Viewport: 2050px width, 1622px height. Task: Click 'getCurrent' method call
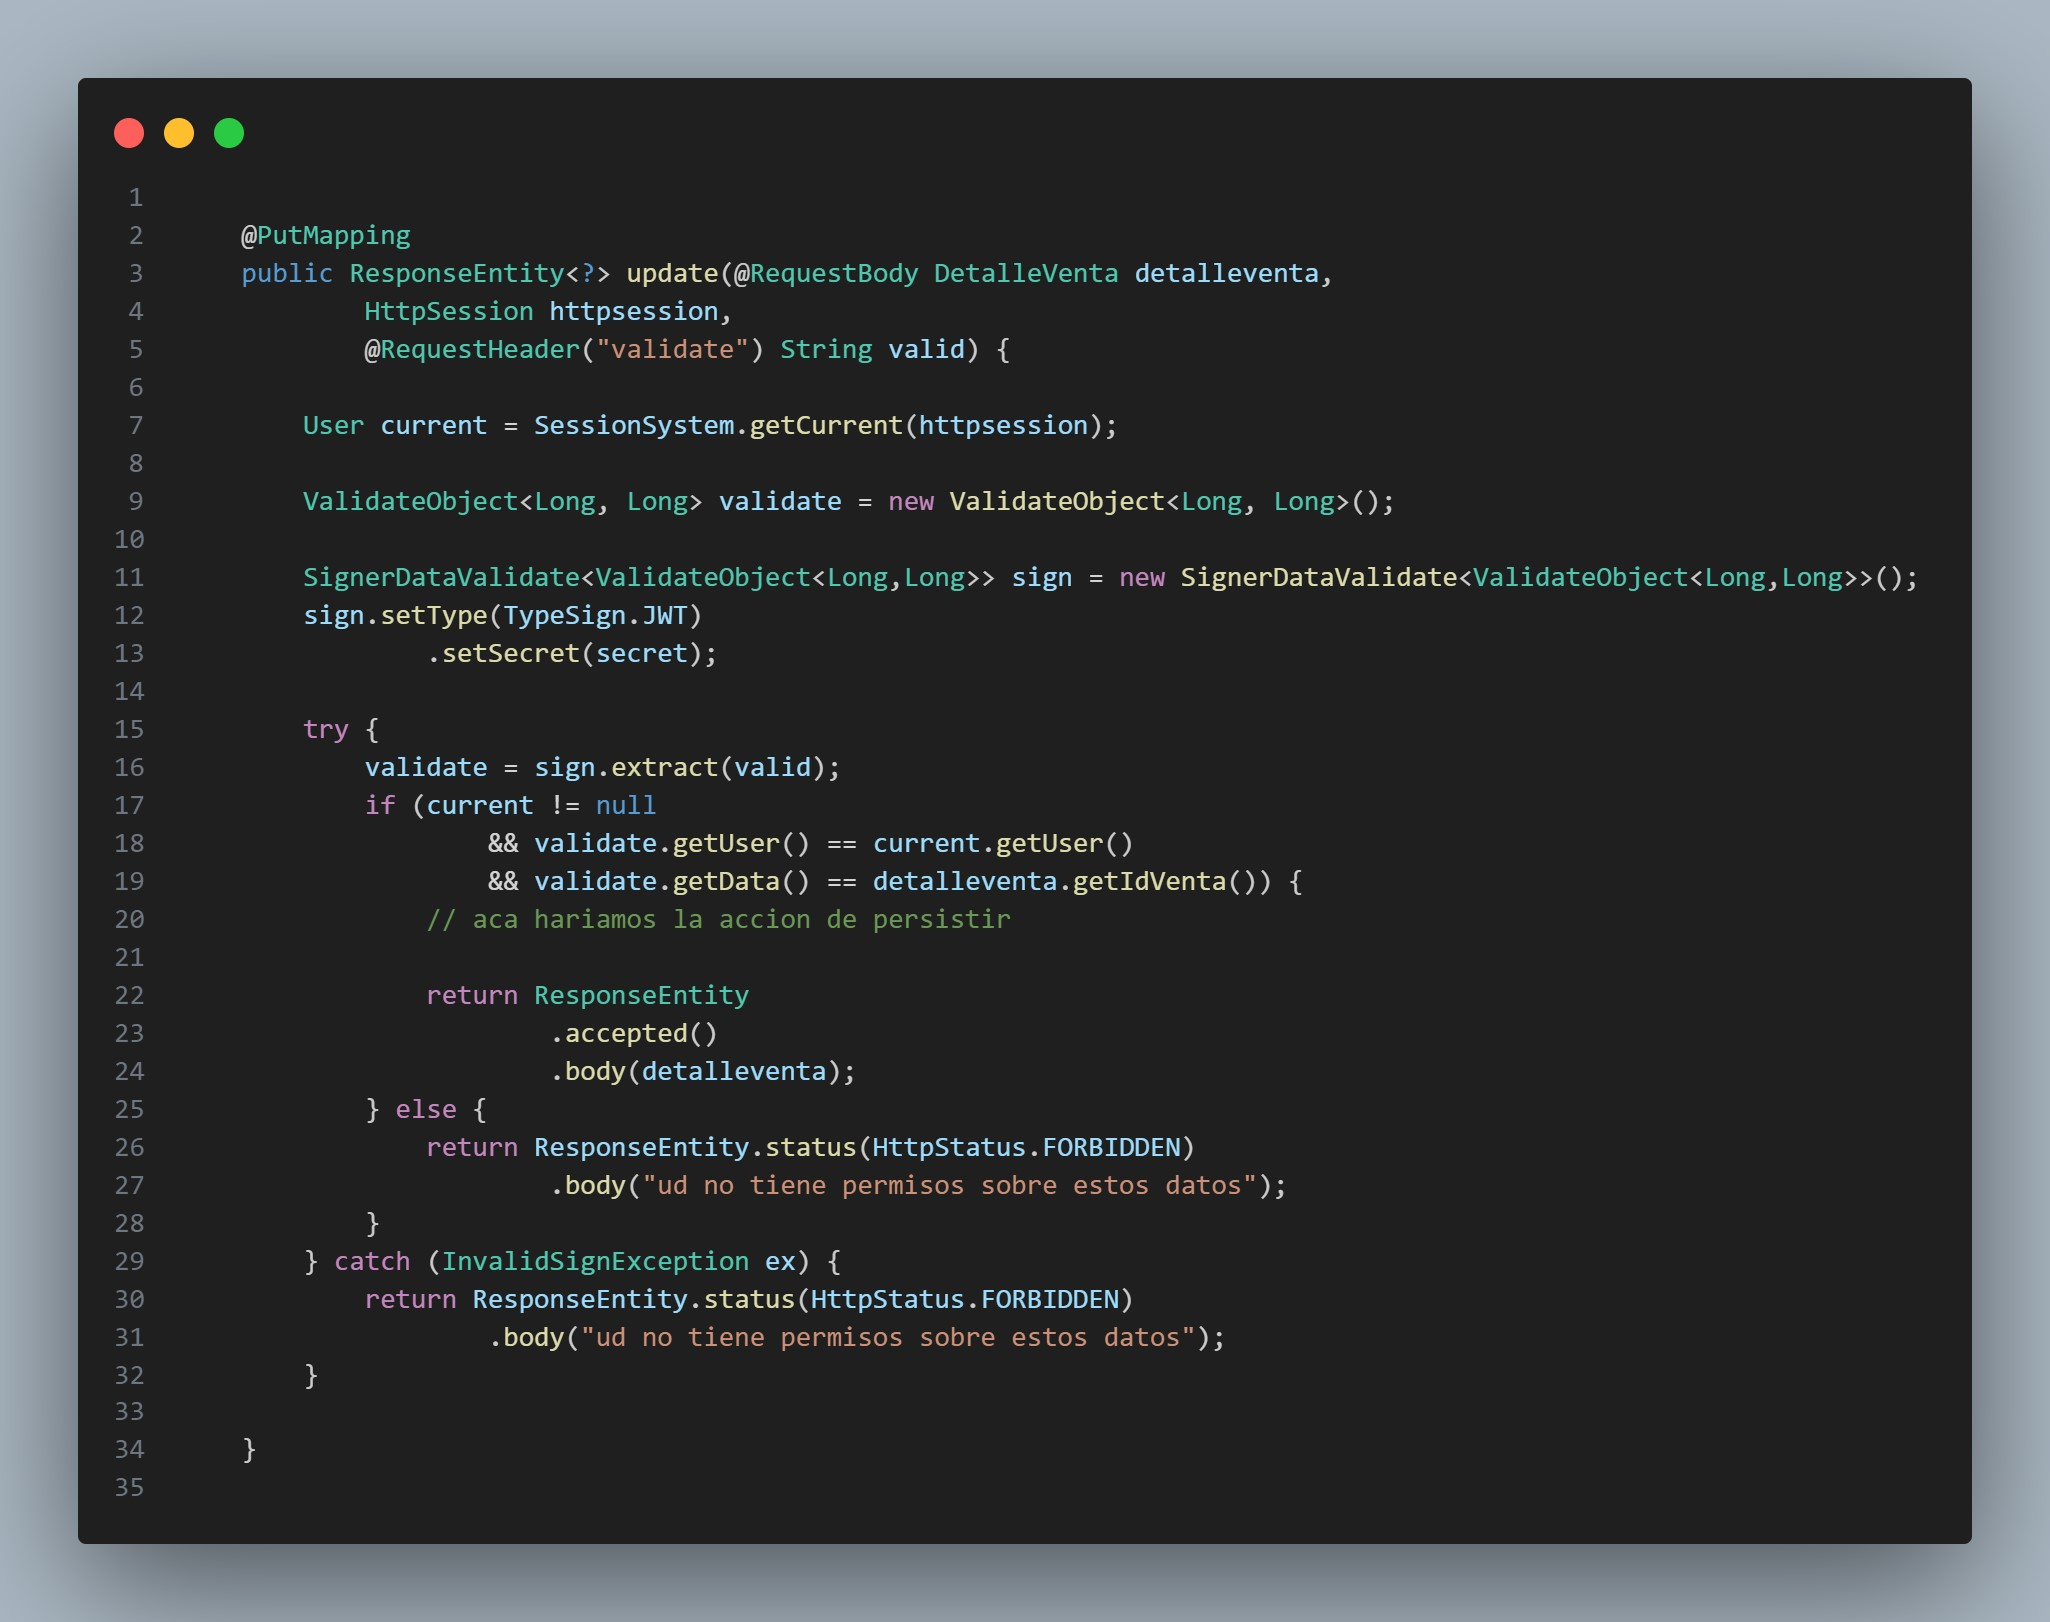826,426
